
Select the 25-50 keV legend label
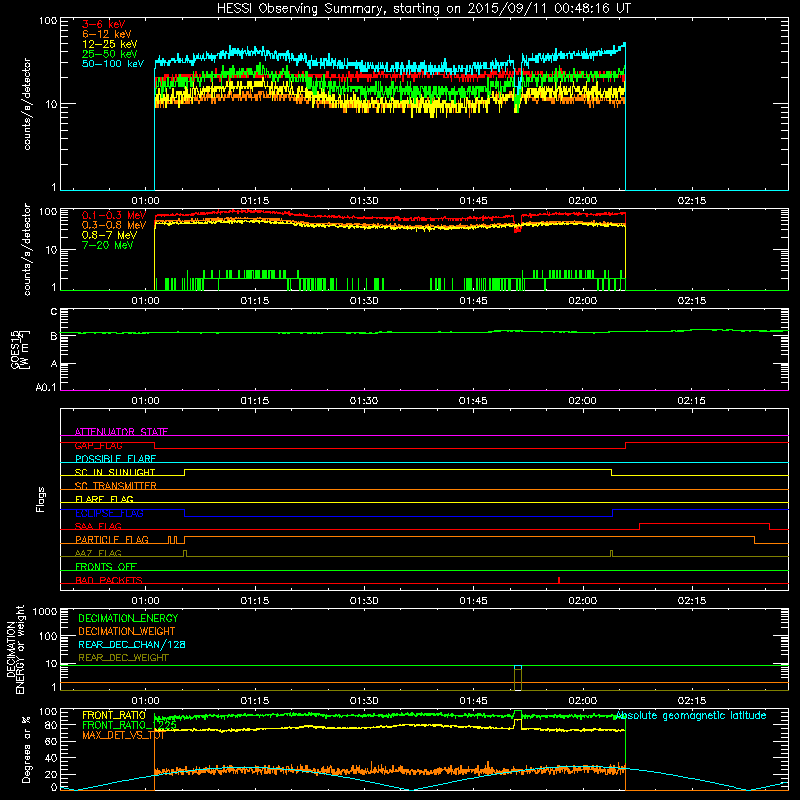click(109, 54)
